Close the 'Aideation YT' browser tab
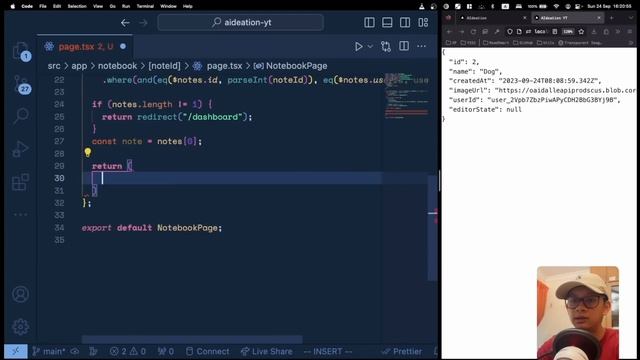This screenshot has width=640, height=360. (x=599, y=18)
